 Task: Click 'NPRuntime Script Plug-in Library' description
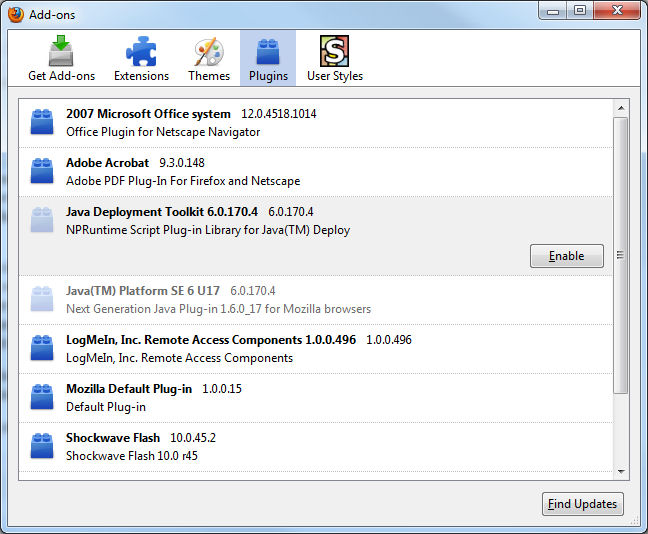[208, 230]
